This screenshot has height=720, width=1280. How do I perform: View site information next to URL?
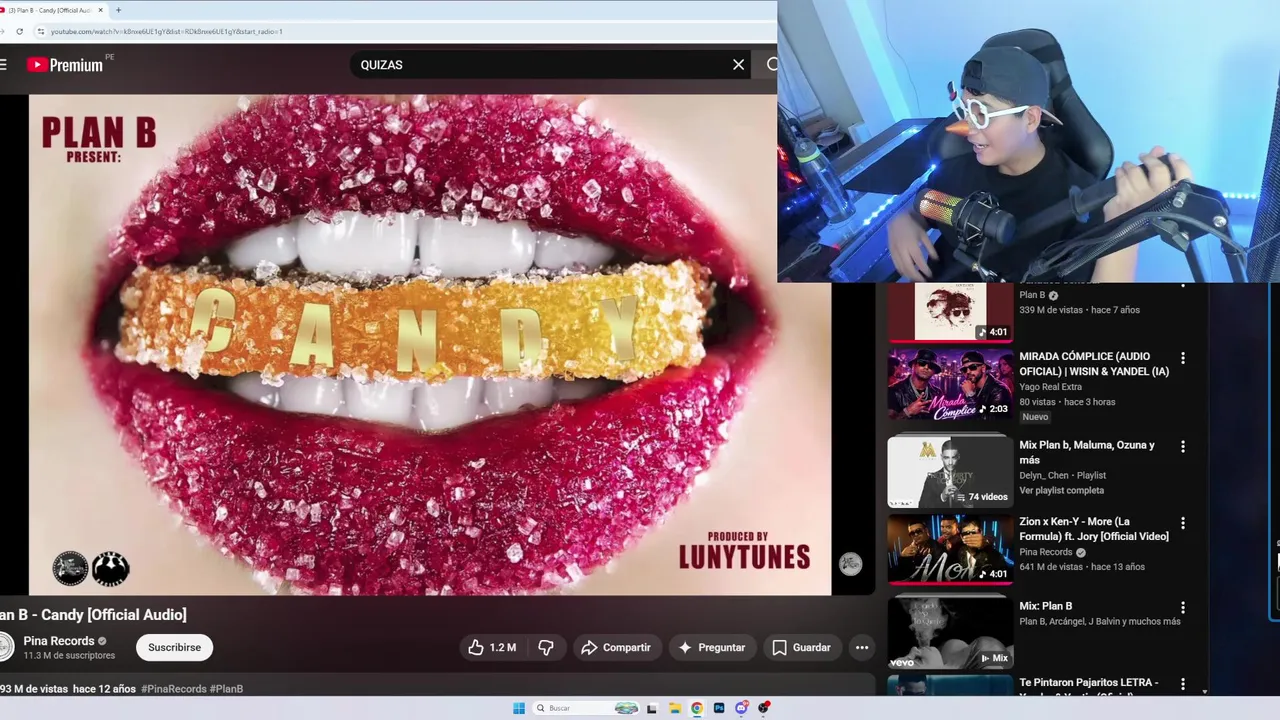(40, 31)
